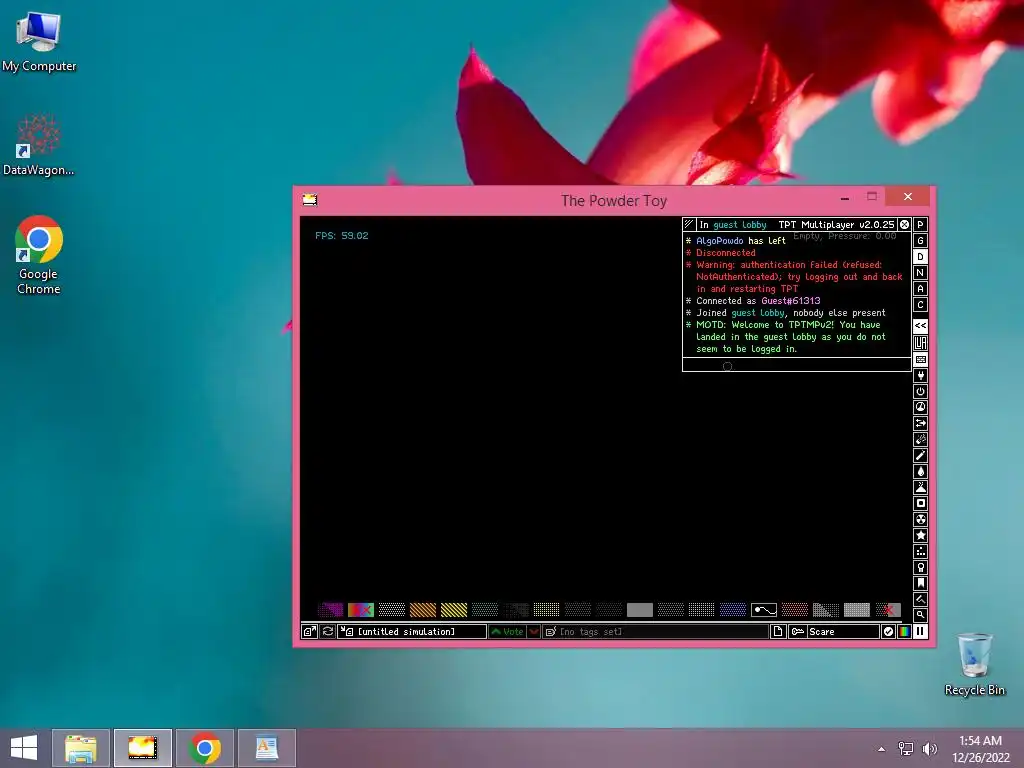Select the red dotted detector wall

[795, 610]
